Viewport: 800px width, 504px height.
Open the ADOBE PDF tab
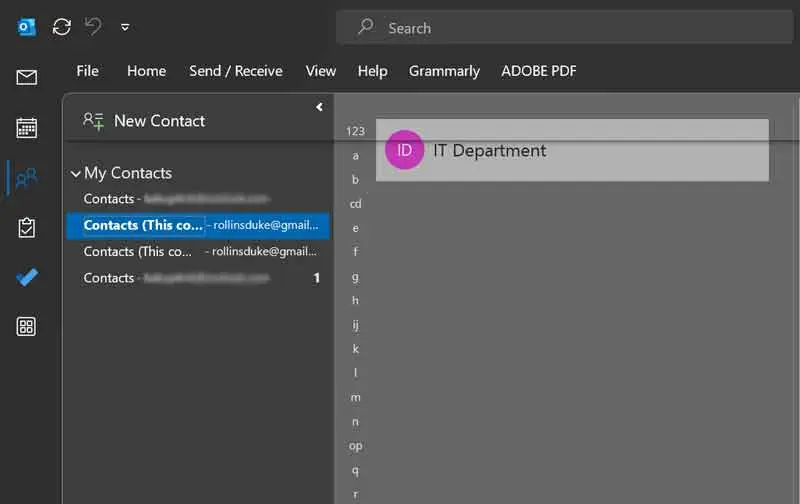(x=539, y=71)
